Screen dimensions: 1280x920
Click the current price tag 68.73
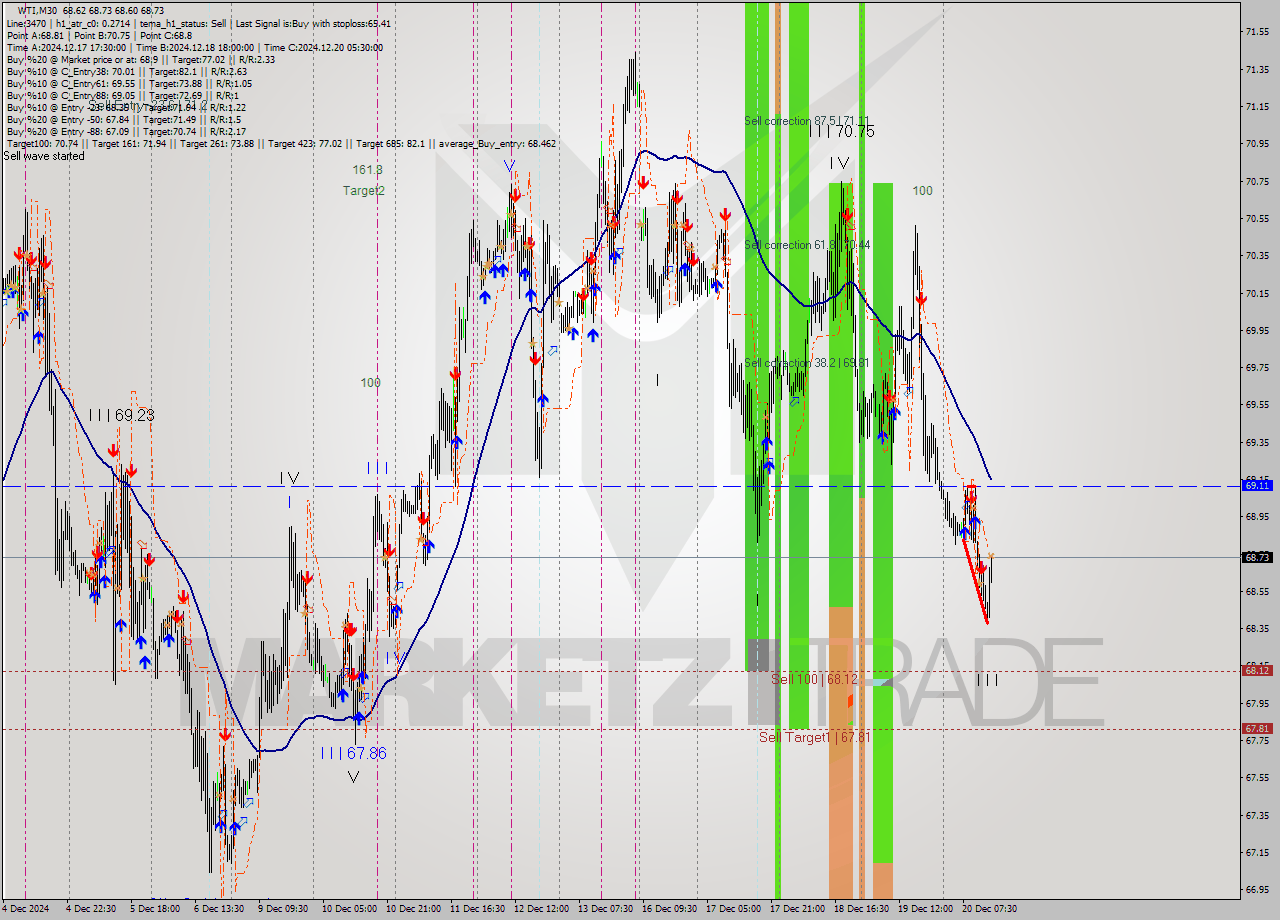(x=1257, y=557)
